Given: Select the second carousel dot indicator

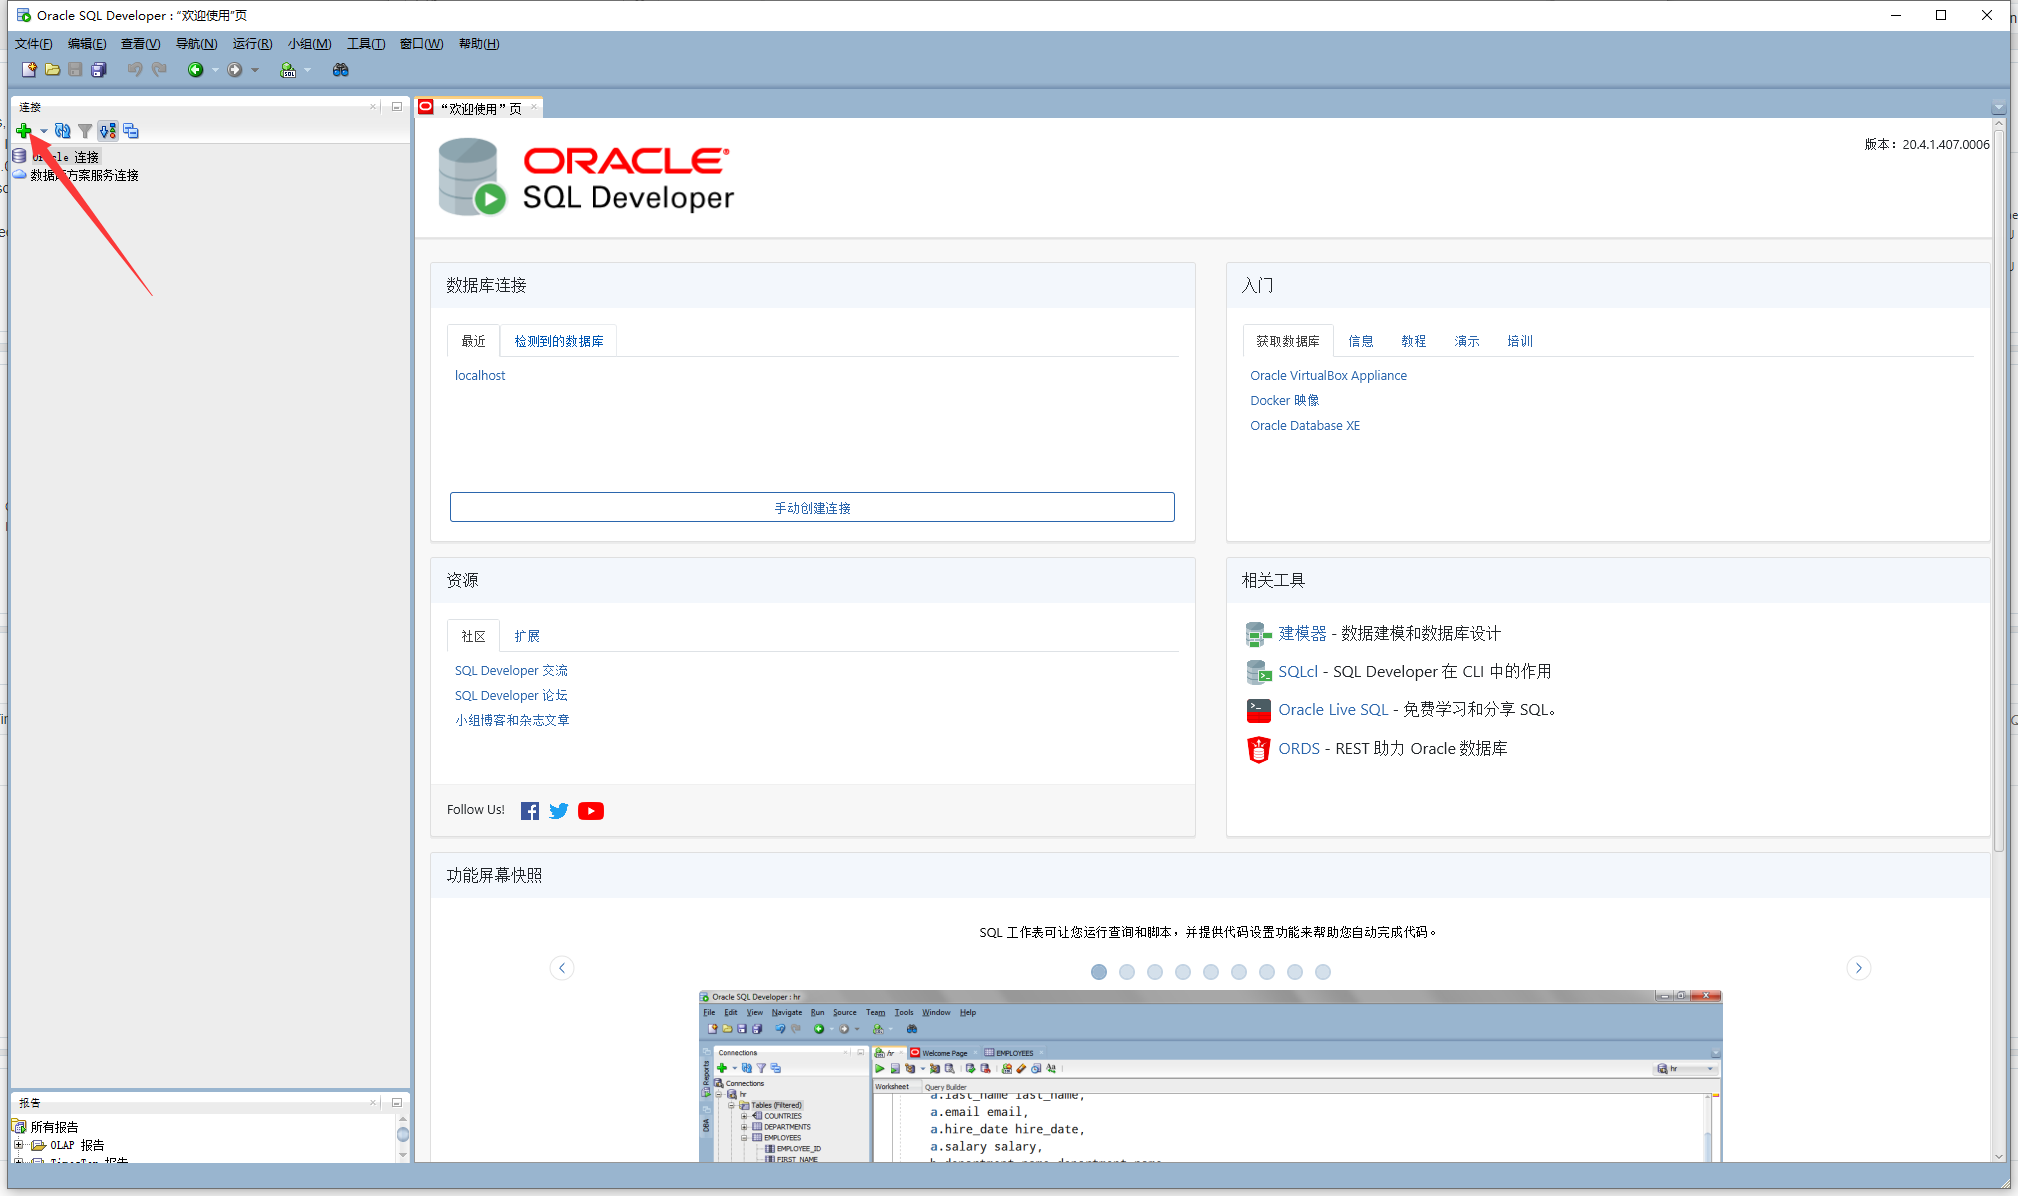Looking at the screenshot, I should pos(1127,971).
